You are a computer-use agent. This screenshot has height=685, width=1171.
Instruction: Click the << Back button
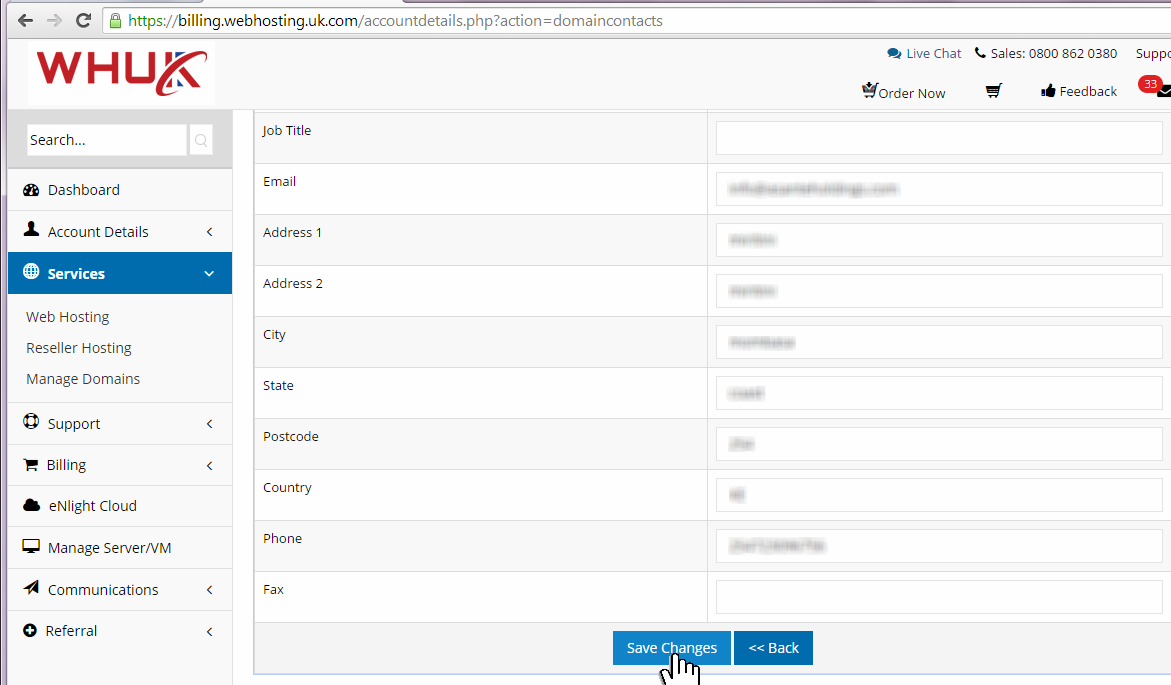[x=773, y=648]
